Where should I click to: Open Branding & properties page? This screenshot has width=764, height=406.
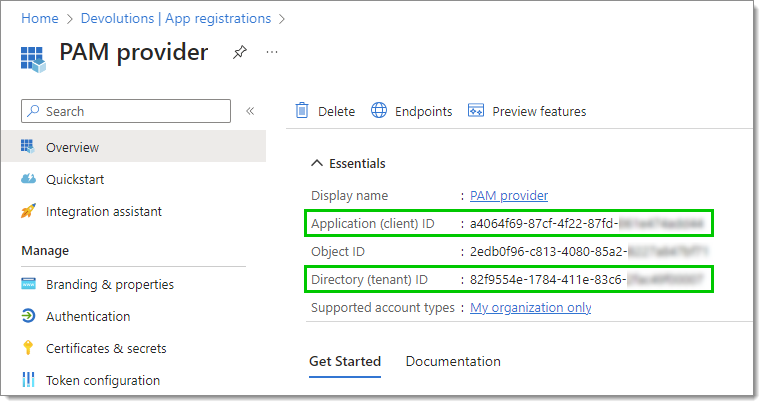point(110,284)
